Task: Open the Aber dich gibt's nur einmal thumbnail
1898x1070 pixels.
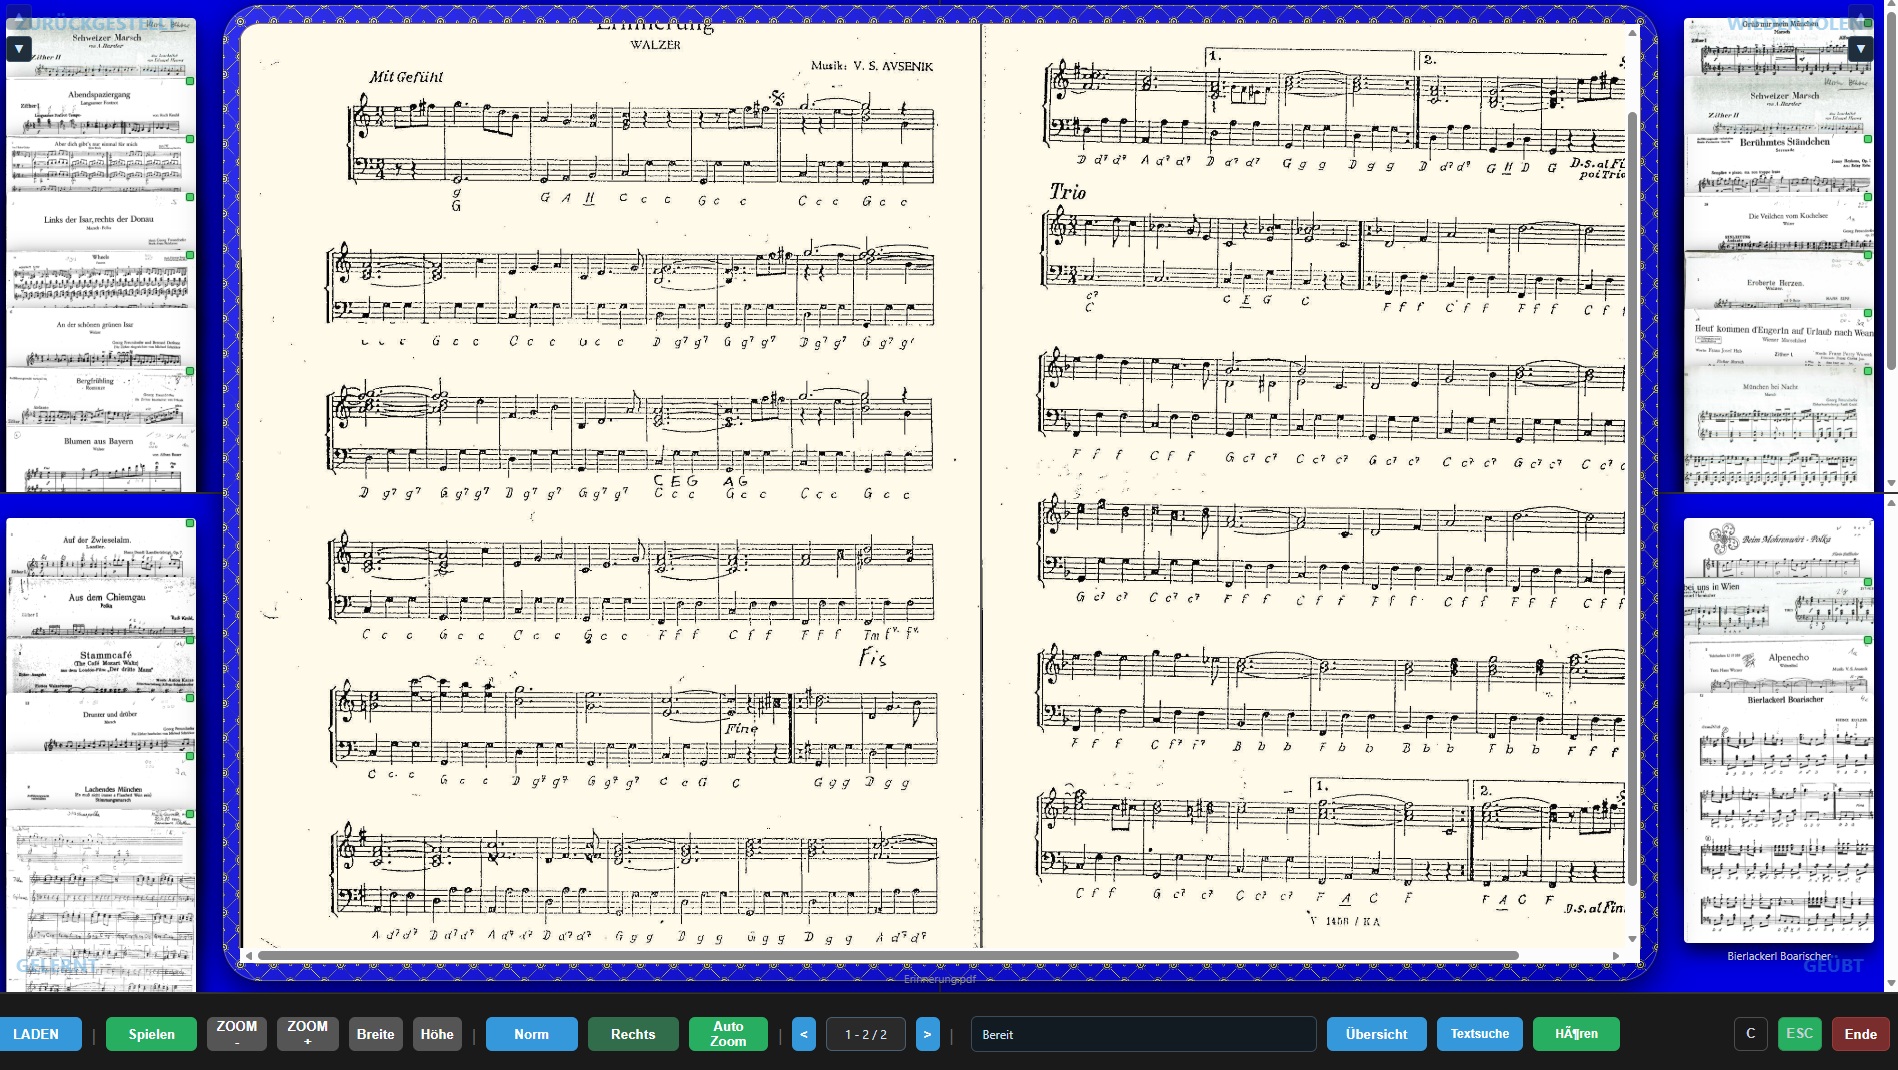Action: tap(101, 165)
